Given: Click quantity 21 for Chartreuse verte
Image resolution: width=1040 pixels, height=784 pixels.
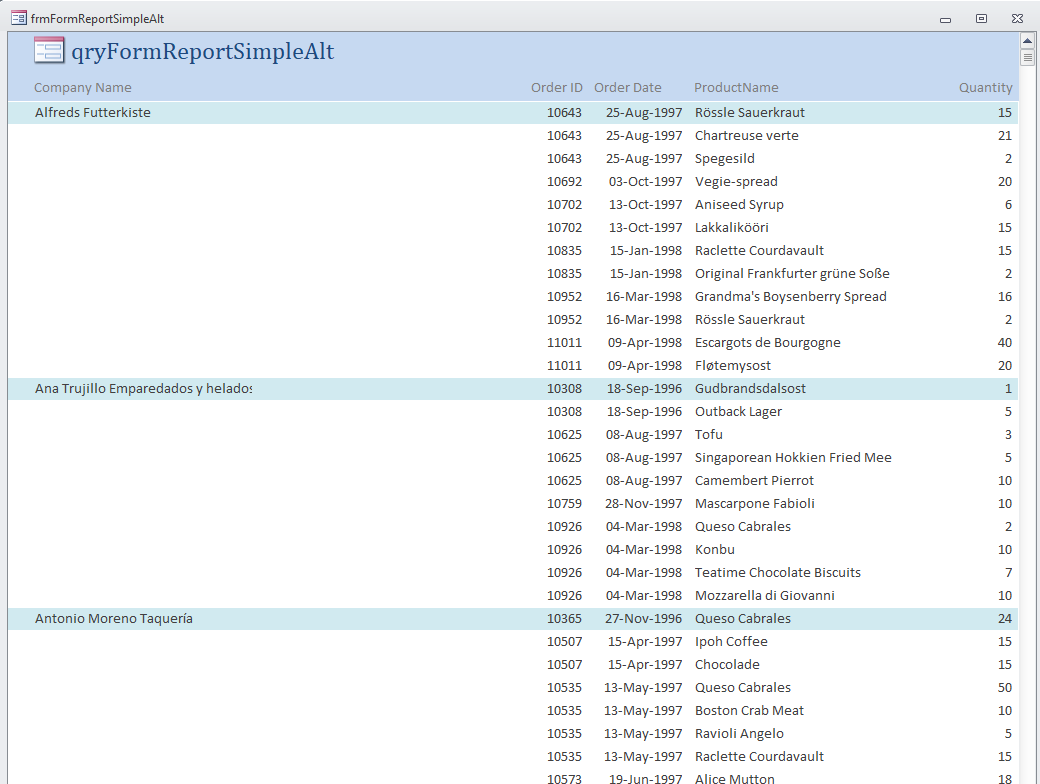Looking at the screenshot, I should point(1004,135).
